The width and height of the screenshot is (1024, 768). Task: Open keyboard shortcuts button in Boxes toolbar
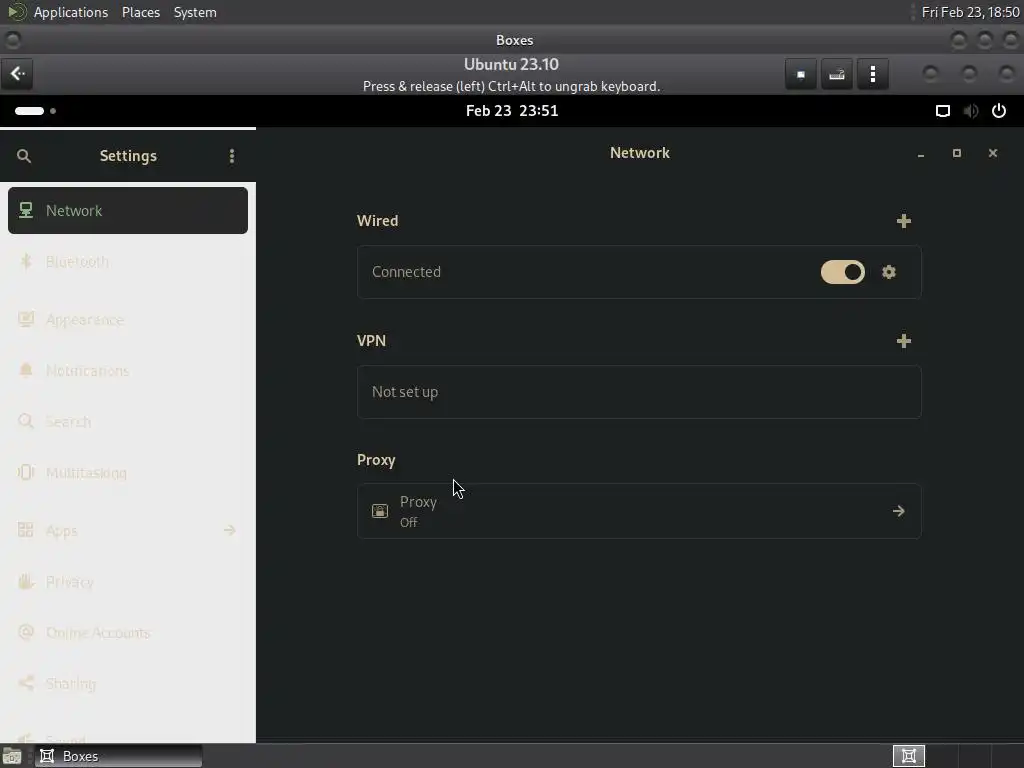point(837,74)
